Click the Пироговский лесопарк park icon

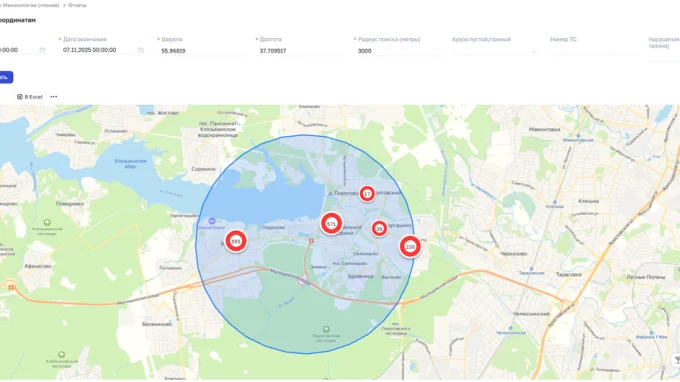coord(326,330)
